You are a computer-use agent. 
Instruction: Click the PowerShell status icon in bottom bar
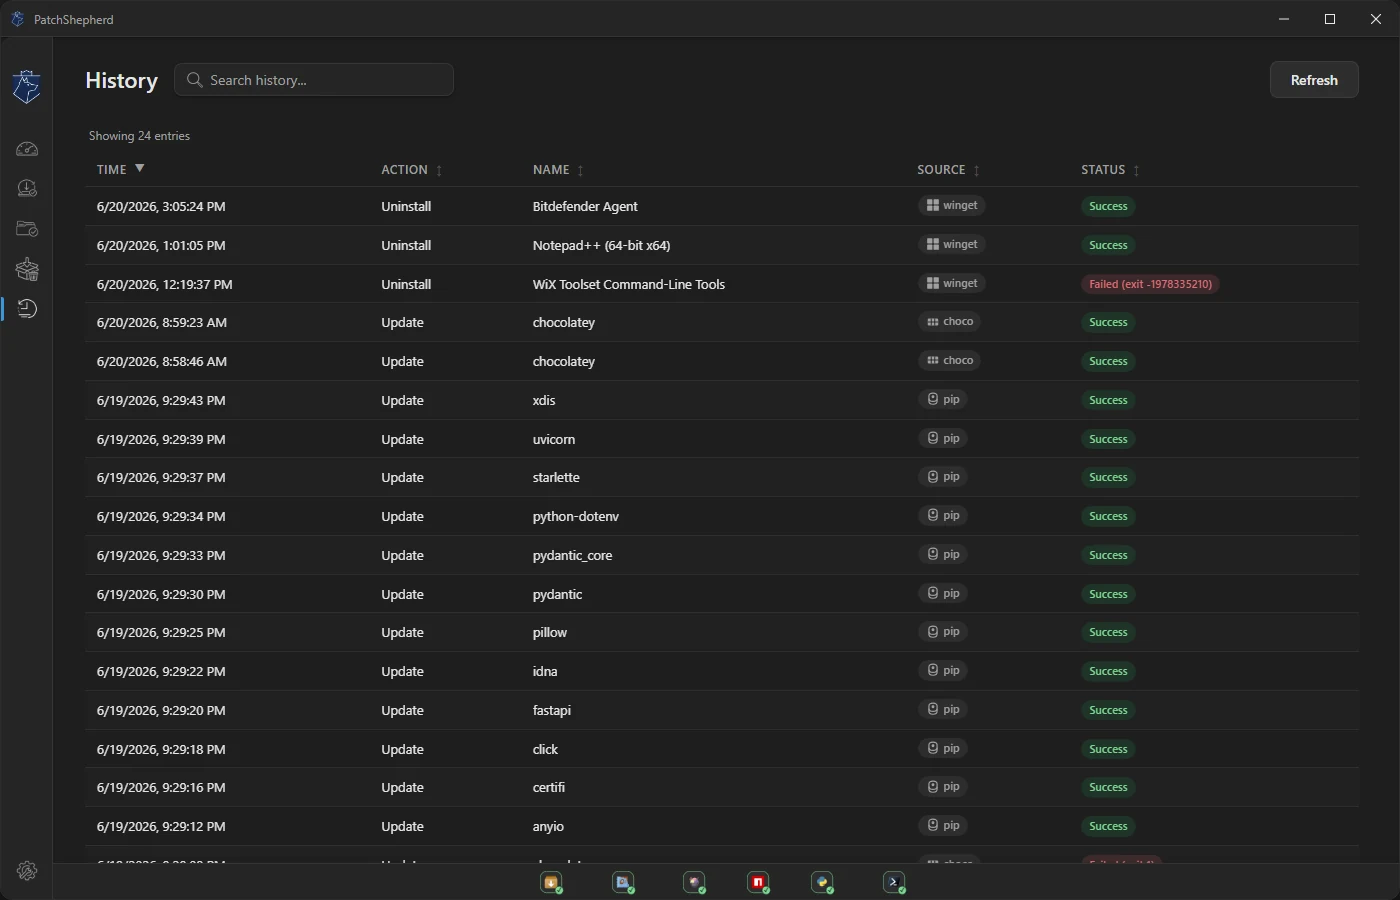(894, 882)
